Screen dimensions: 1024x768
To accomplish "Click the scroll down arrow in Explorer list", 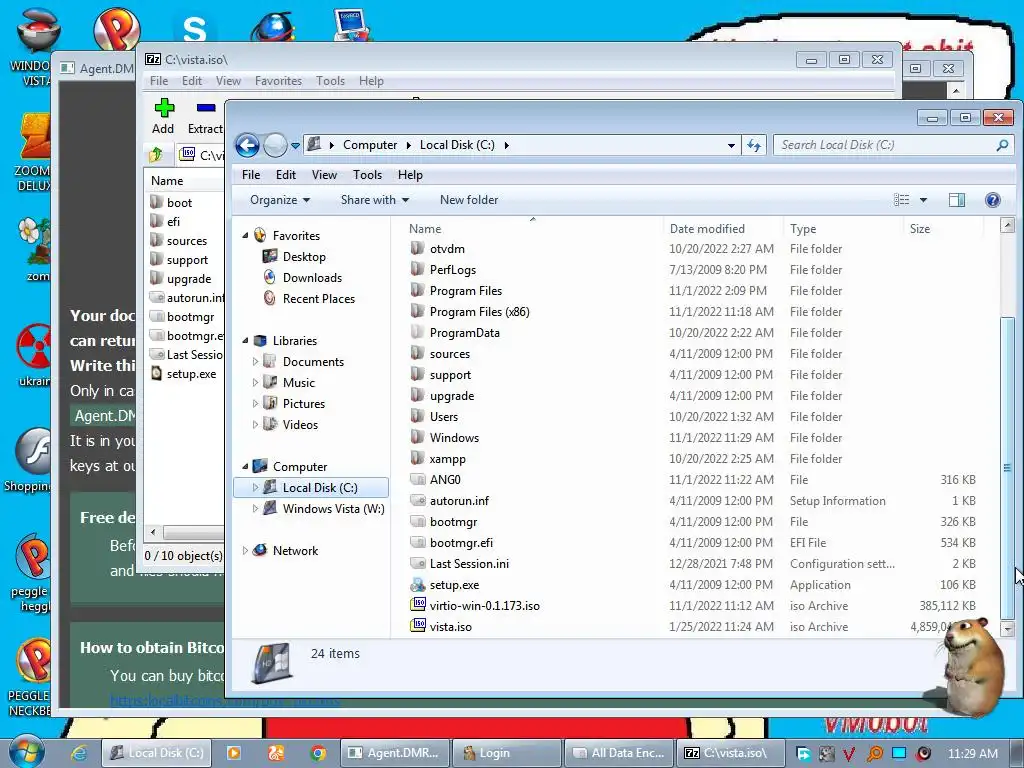I will (1007, 629).
